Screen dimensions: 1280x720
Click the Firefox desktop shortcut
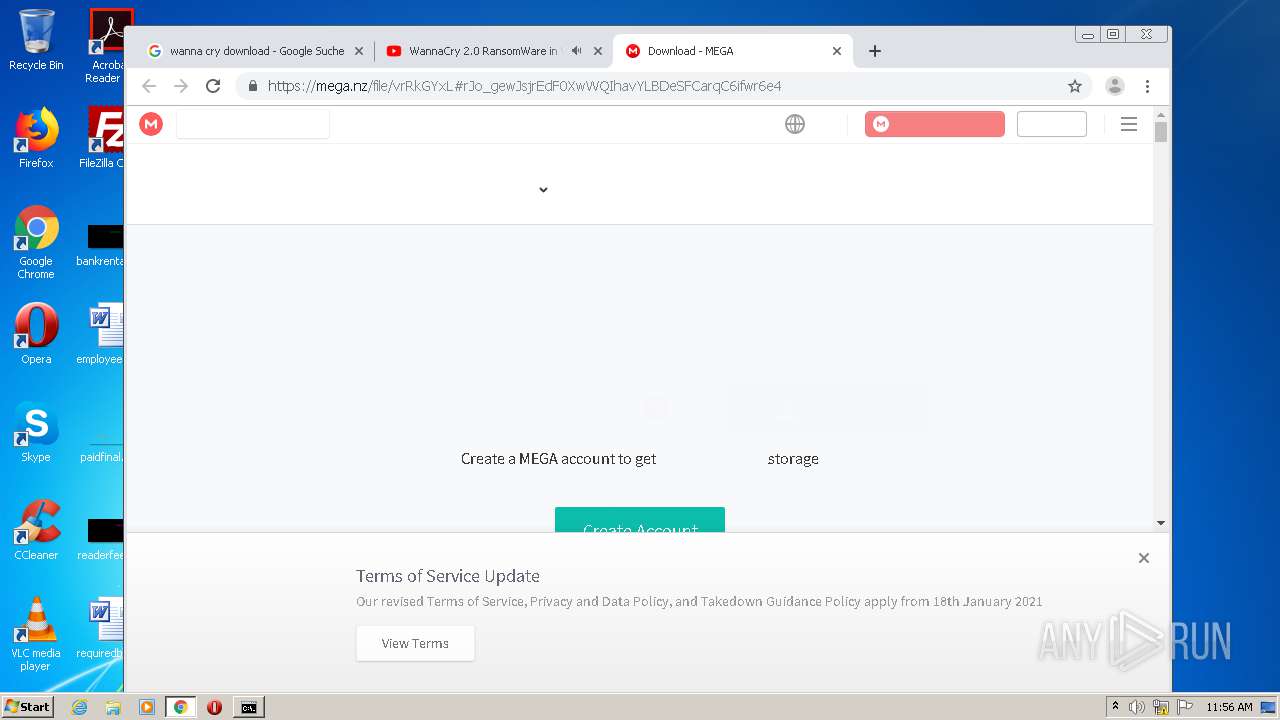point(36,138)
